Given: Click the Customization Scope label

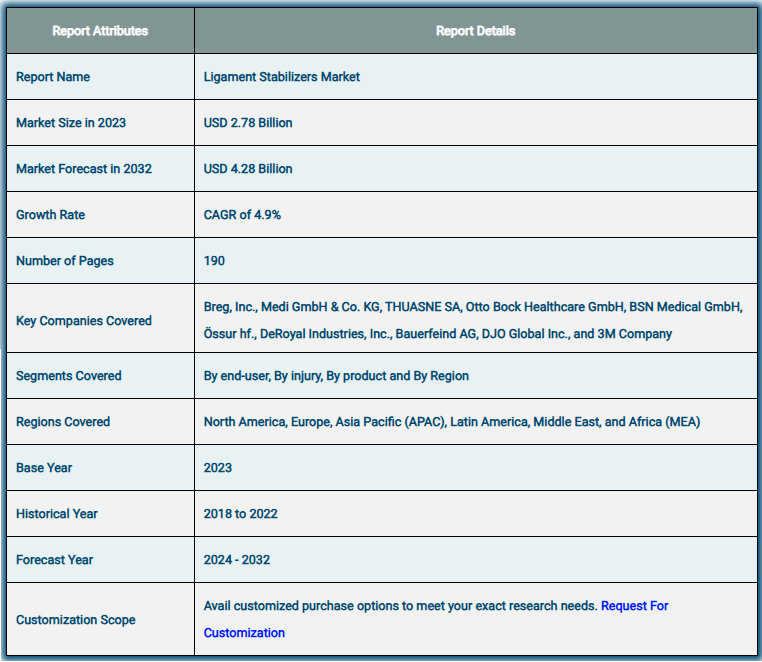Looking at the screenshot, I should tap(76, 620).
